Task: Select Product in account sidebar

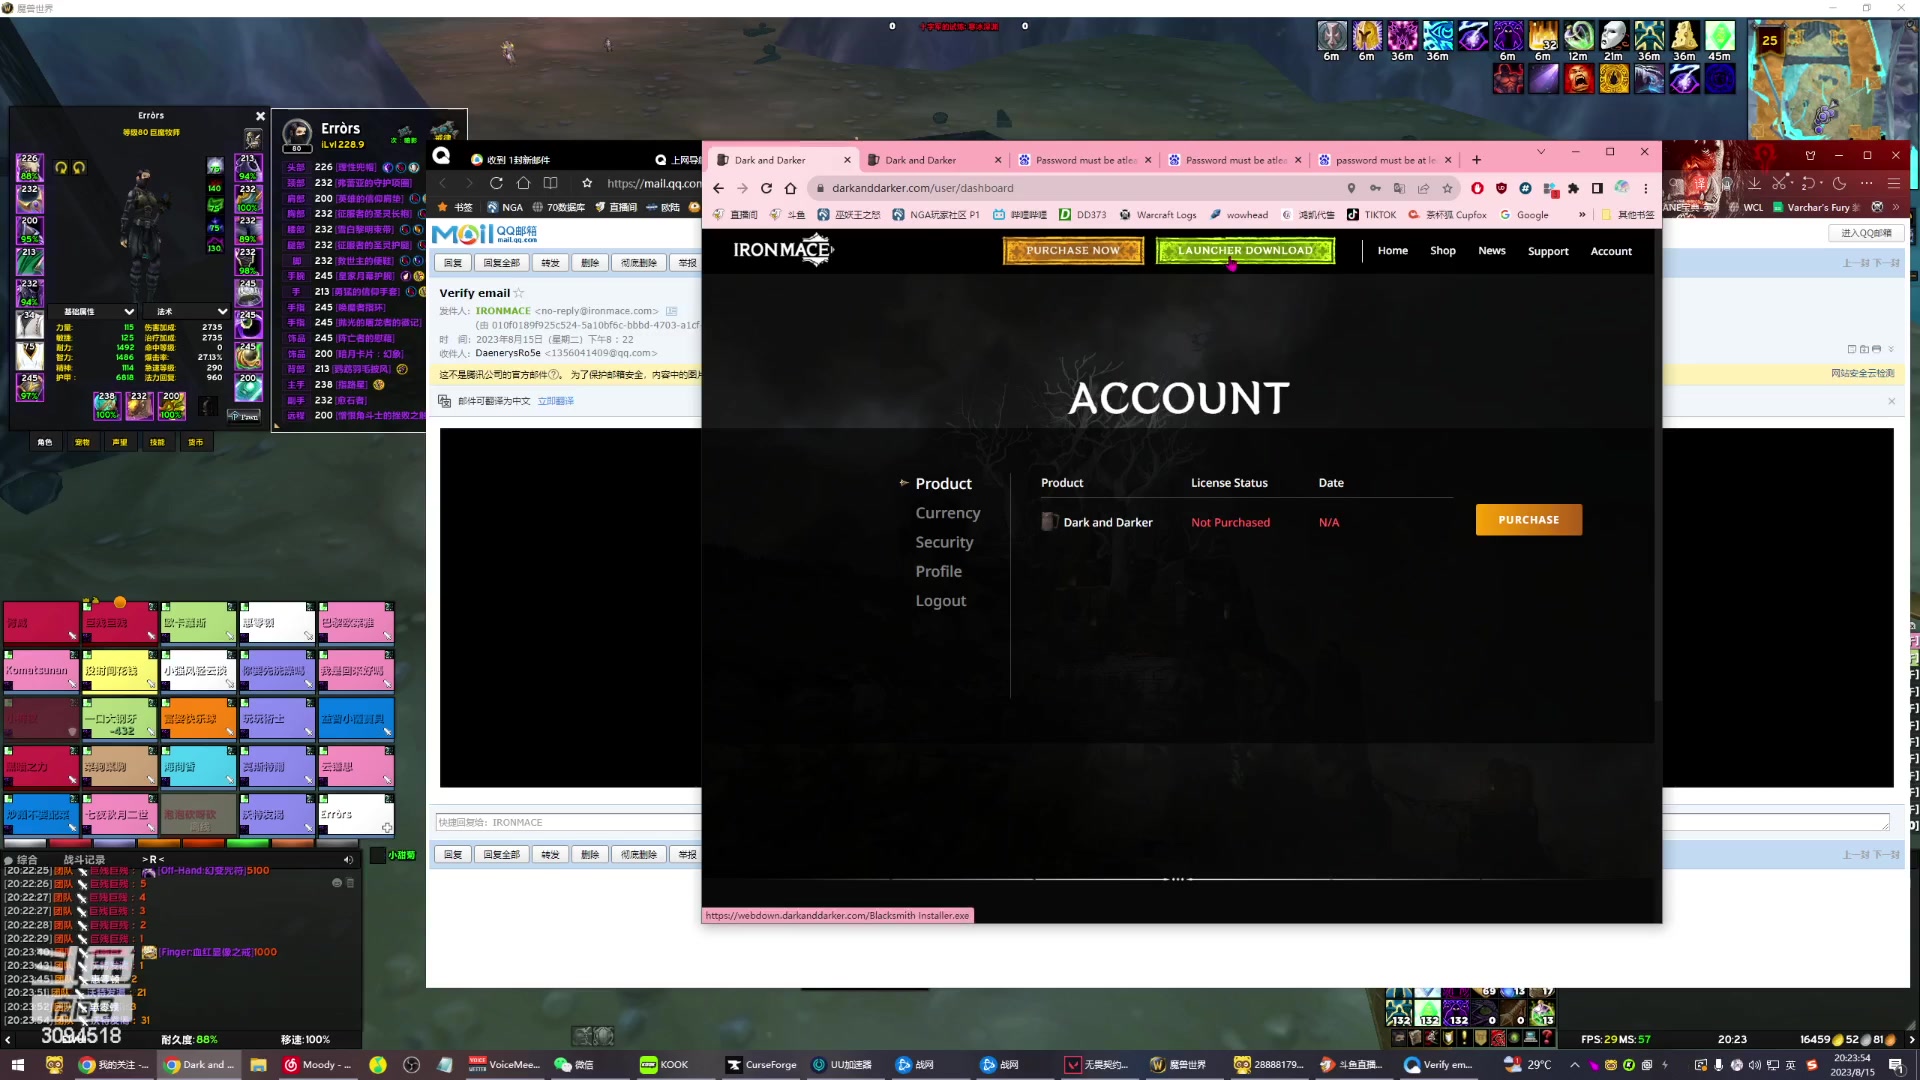Action: (943, 484)
